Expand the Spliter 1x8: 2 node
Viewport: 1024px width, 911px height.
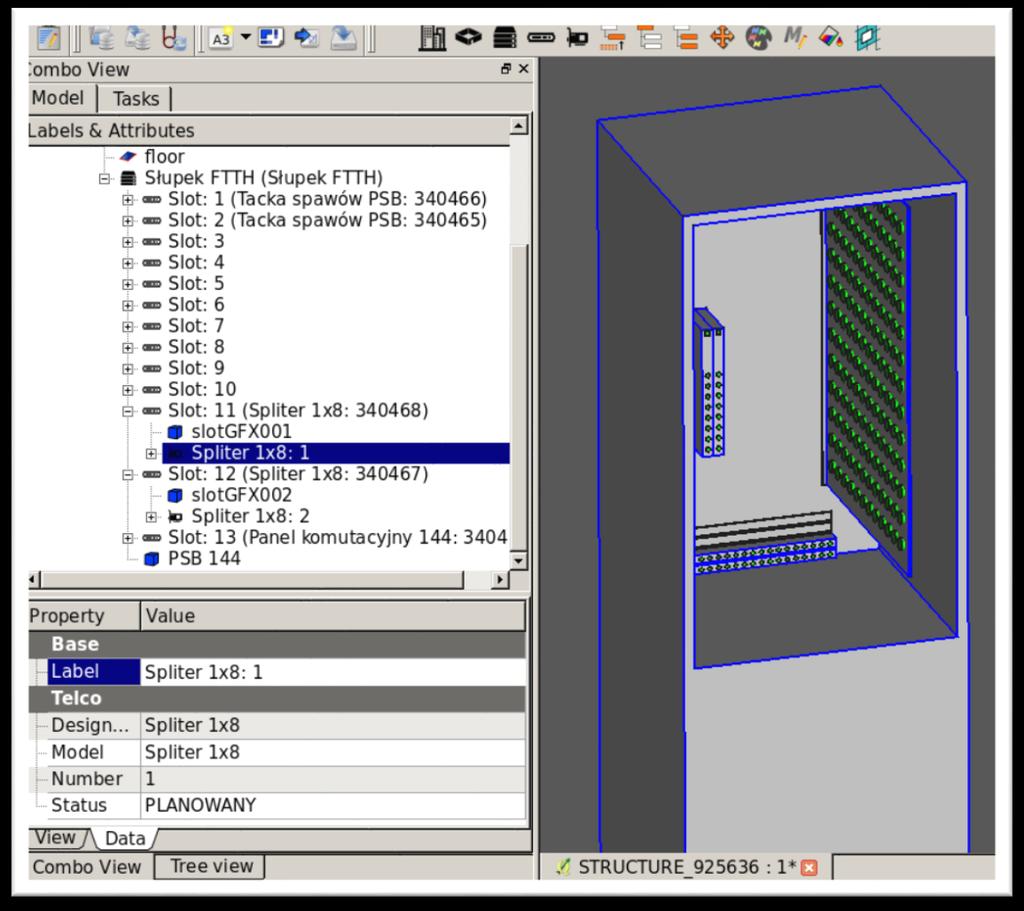pyautogui.click(x=152, y=517)
